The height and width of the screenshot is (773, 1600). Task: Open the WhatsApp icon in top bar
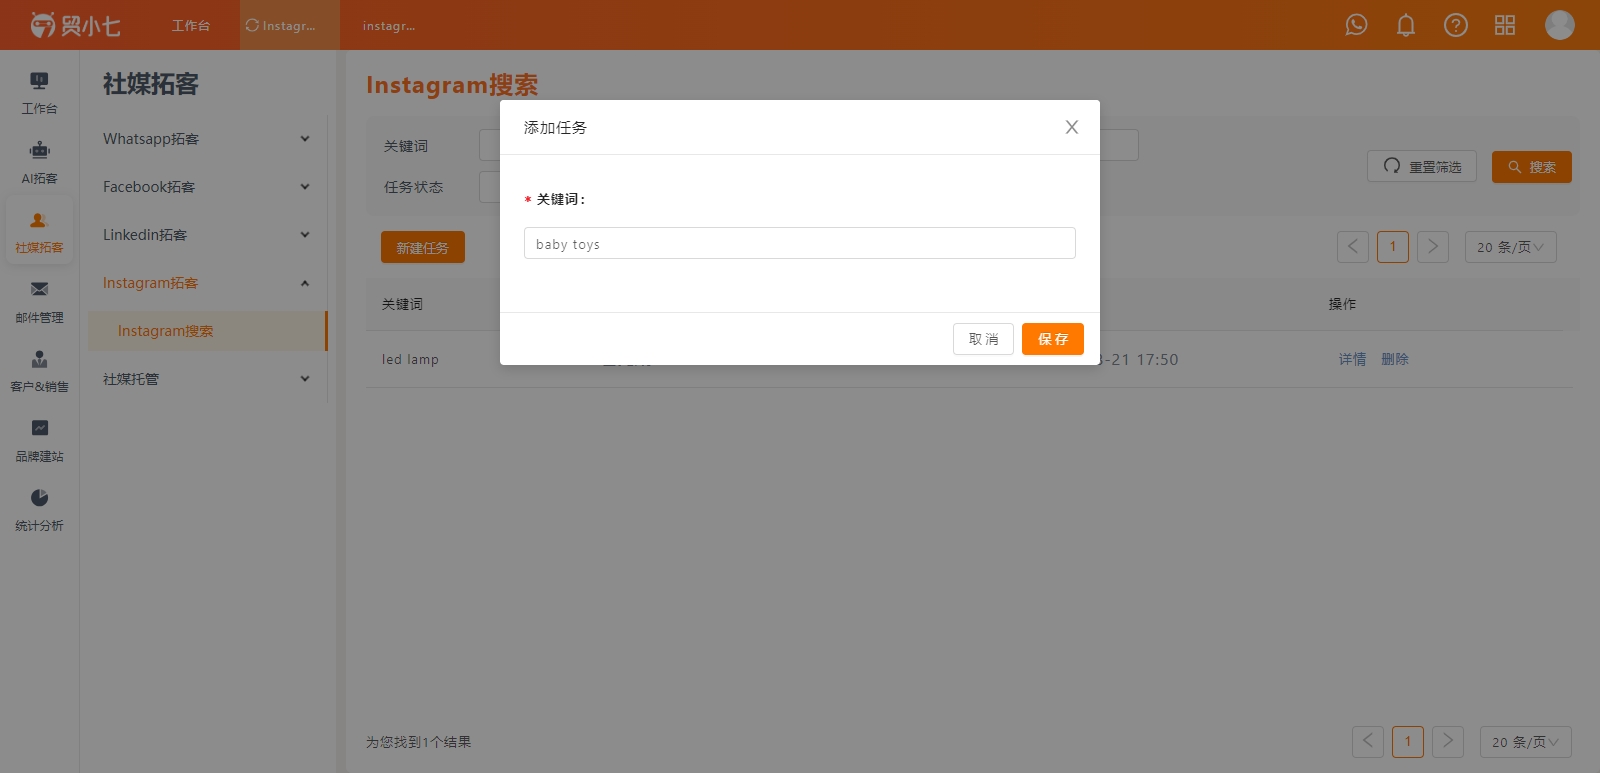point(1356,25)
